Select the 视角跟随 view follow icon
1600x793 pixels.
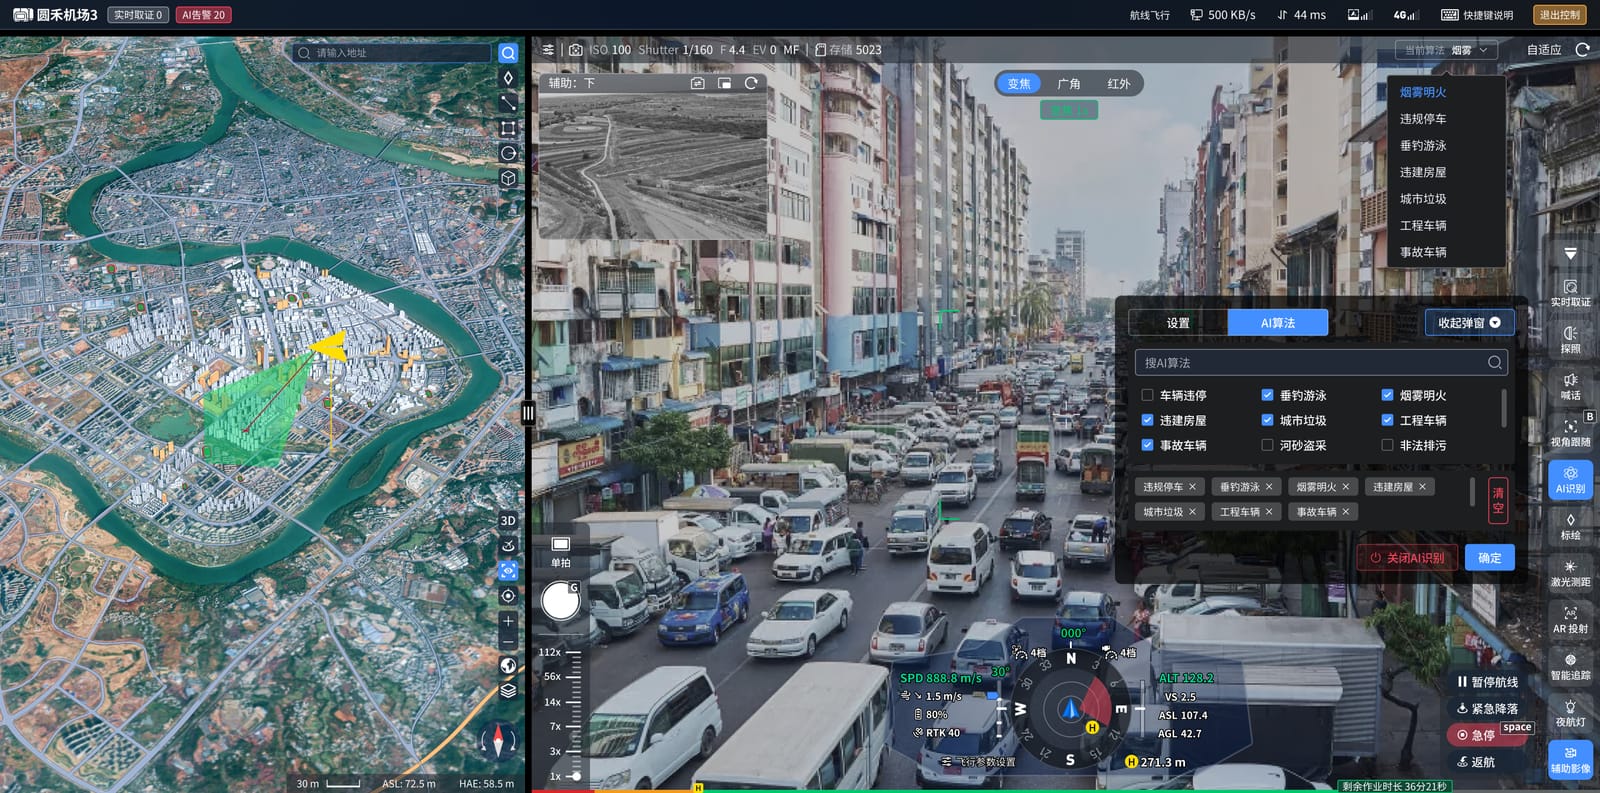point(1570,432)
